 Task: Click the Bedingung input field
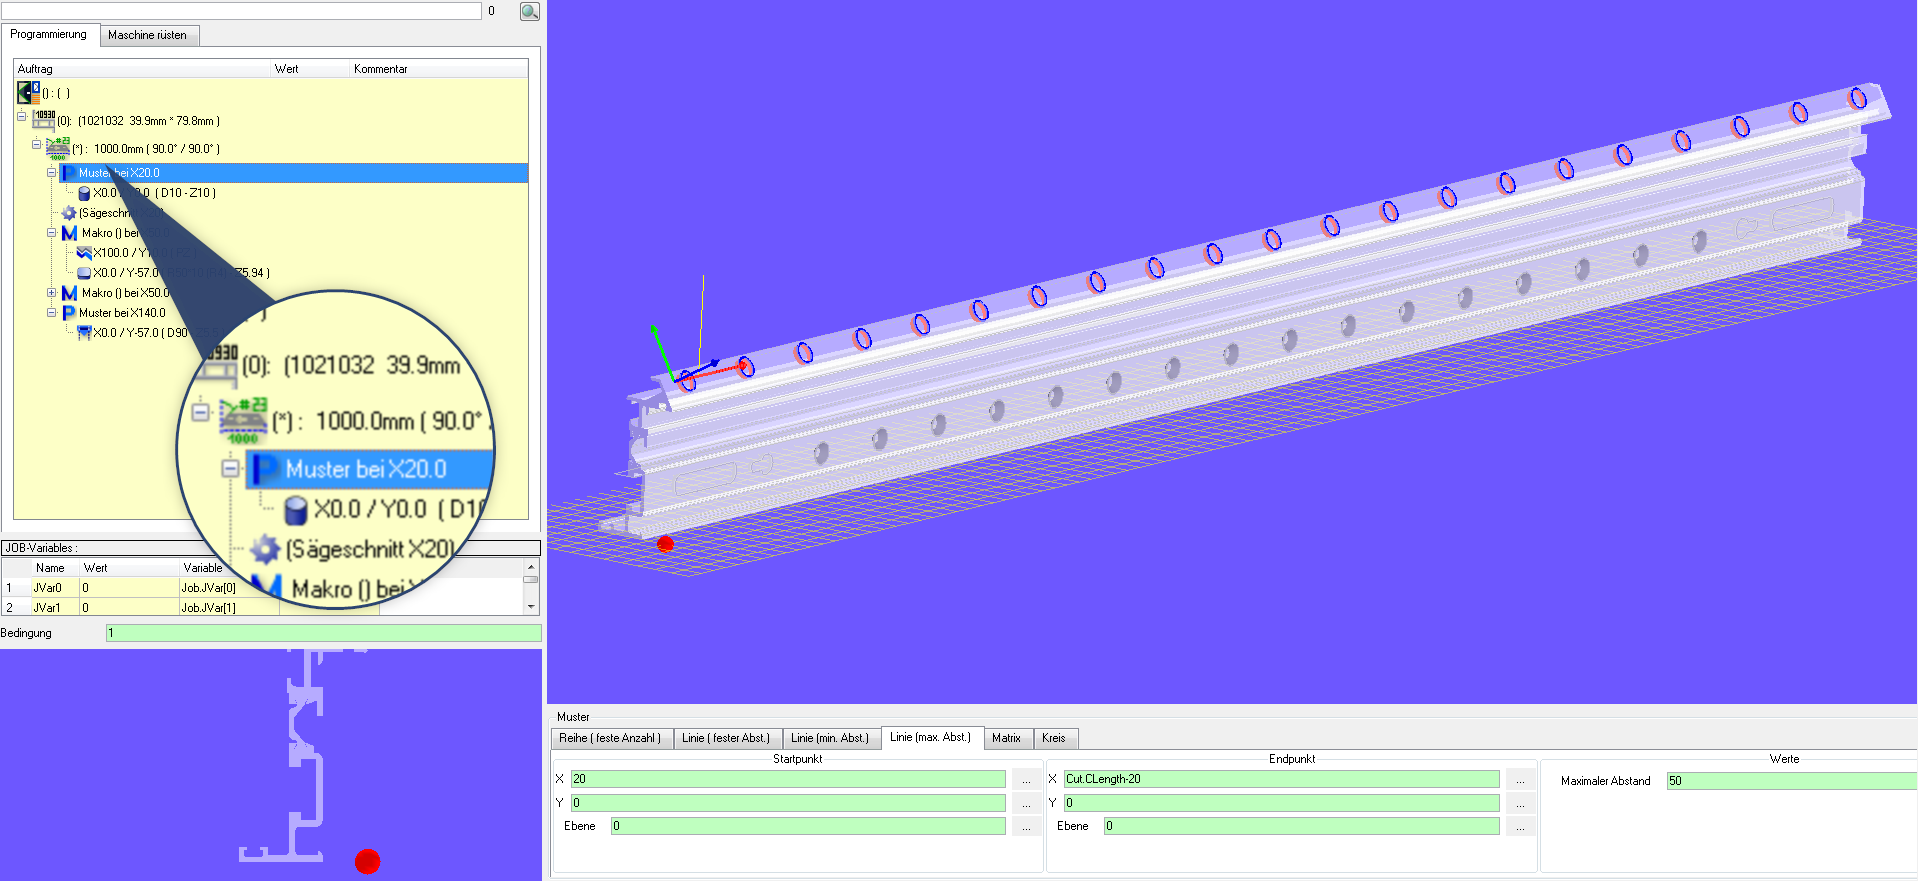click(323, 633)
